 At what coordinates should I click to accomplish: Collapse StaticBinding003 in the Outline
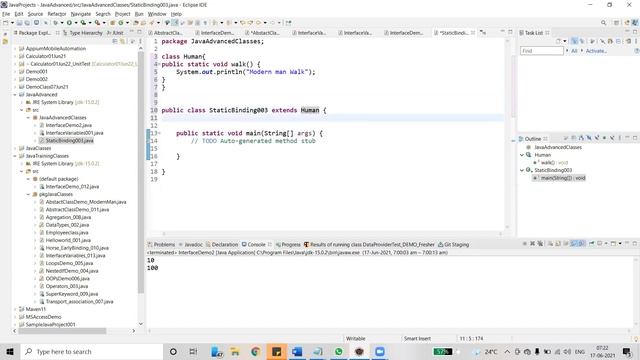click(522, 170)
